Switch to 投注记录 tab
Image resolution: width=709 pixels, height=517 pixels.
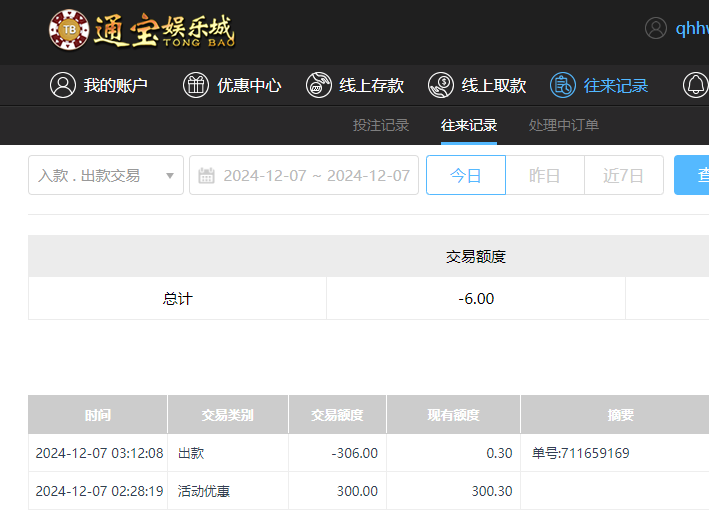click(381, 125)
